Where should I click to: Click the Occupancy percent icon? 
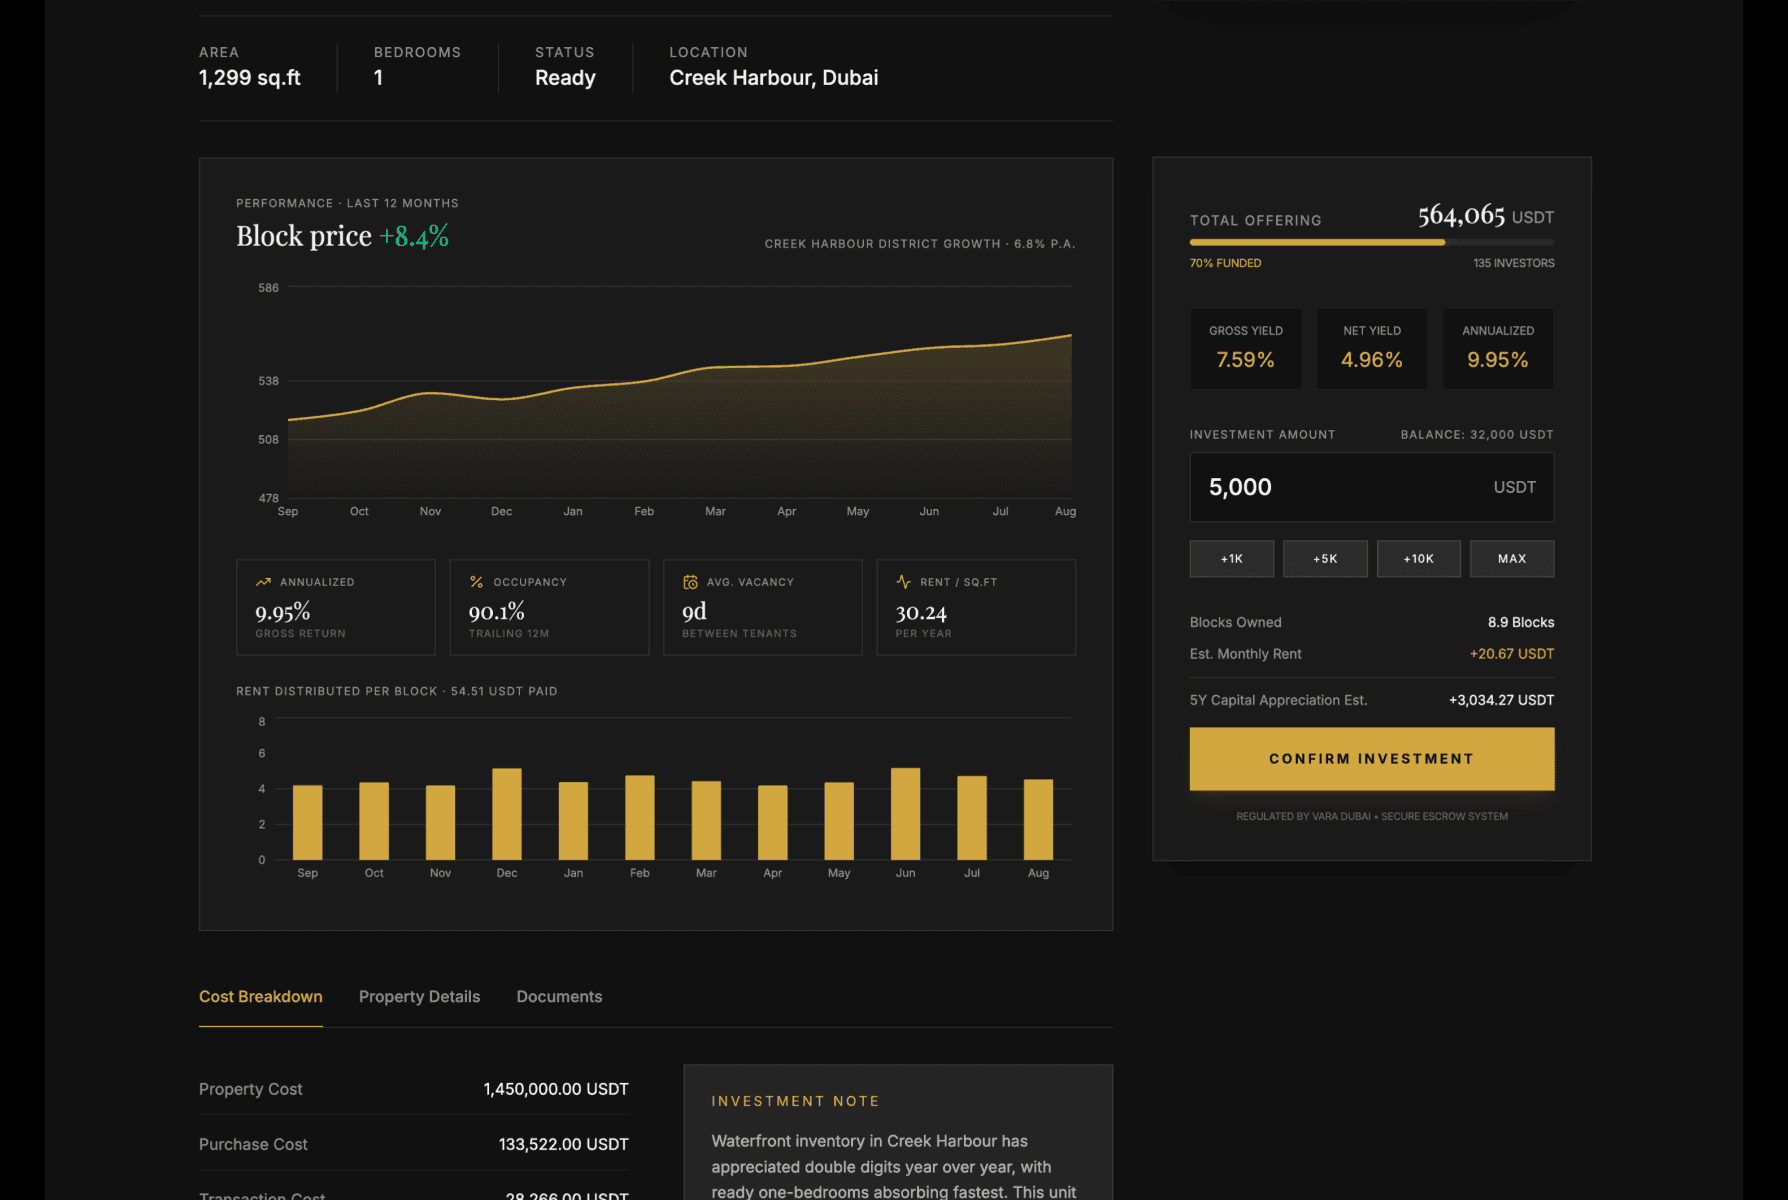[x=477, y=582]
